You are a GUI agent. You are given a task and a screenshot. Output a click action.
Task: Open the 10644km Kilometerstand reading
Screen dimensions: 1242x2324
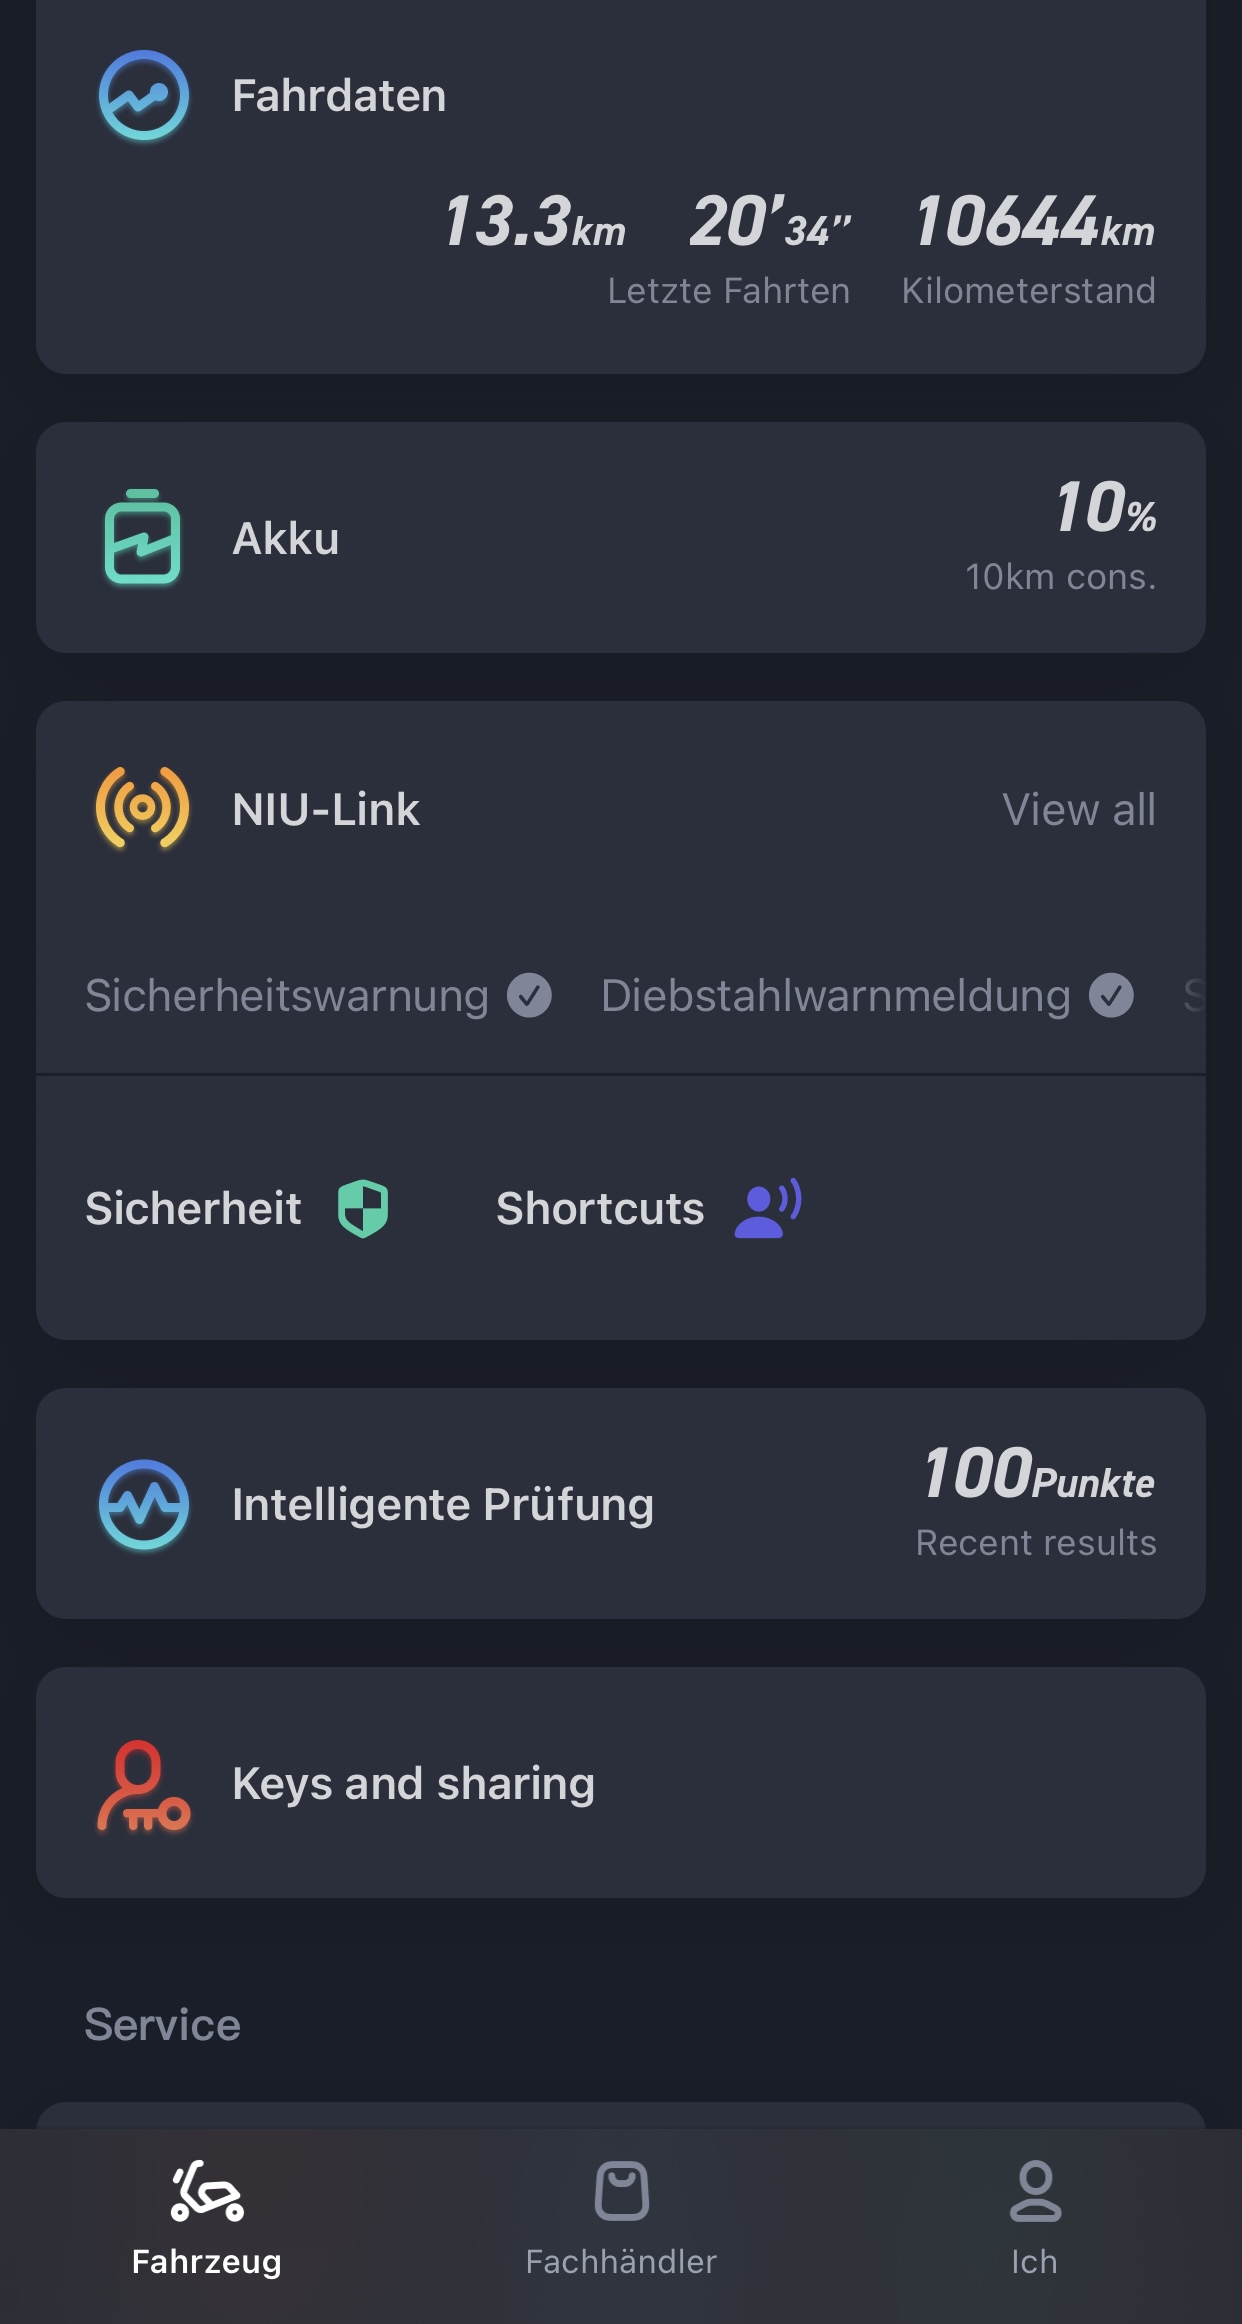click(x=1033, y=245)
